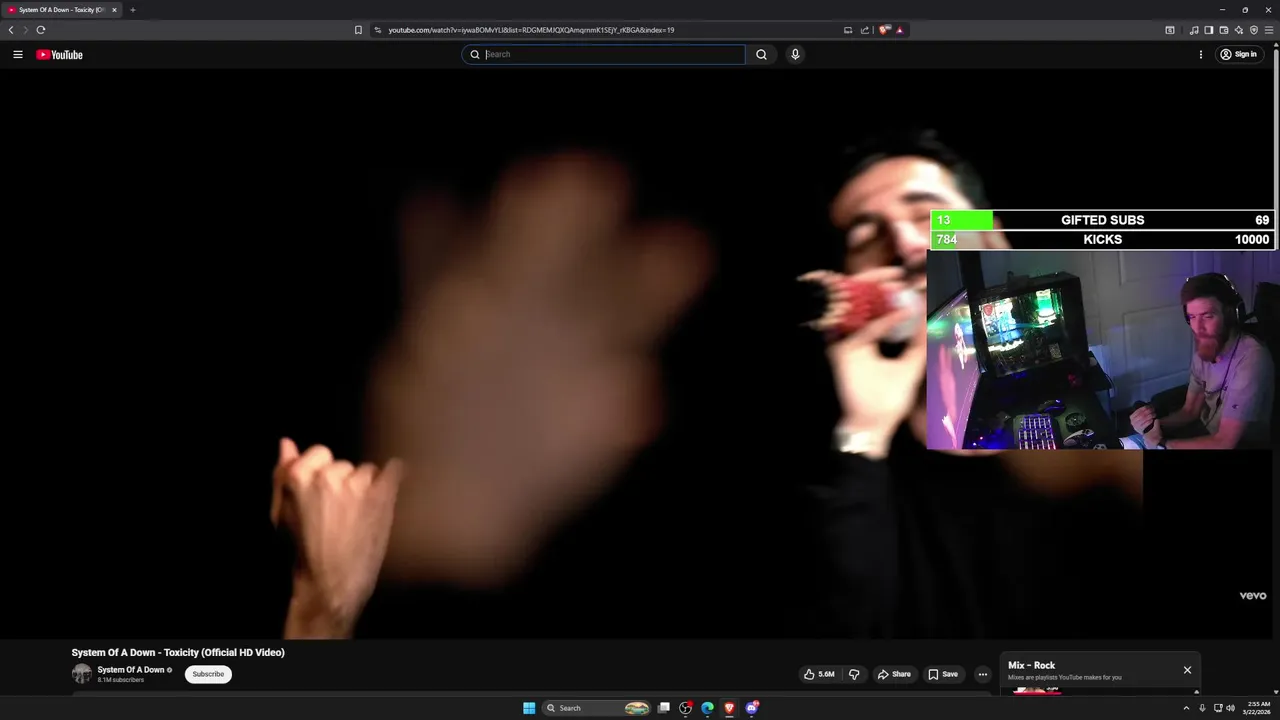Share the Toxicity video
Image resolution: width=1280 pixels, height=720 pixels.
pyautogui.click(x=894, y=674)
